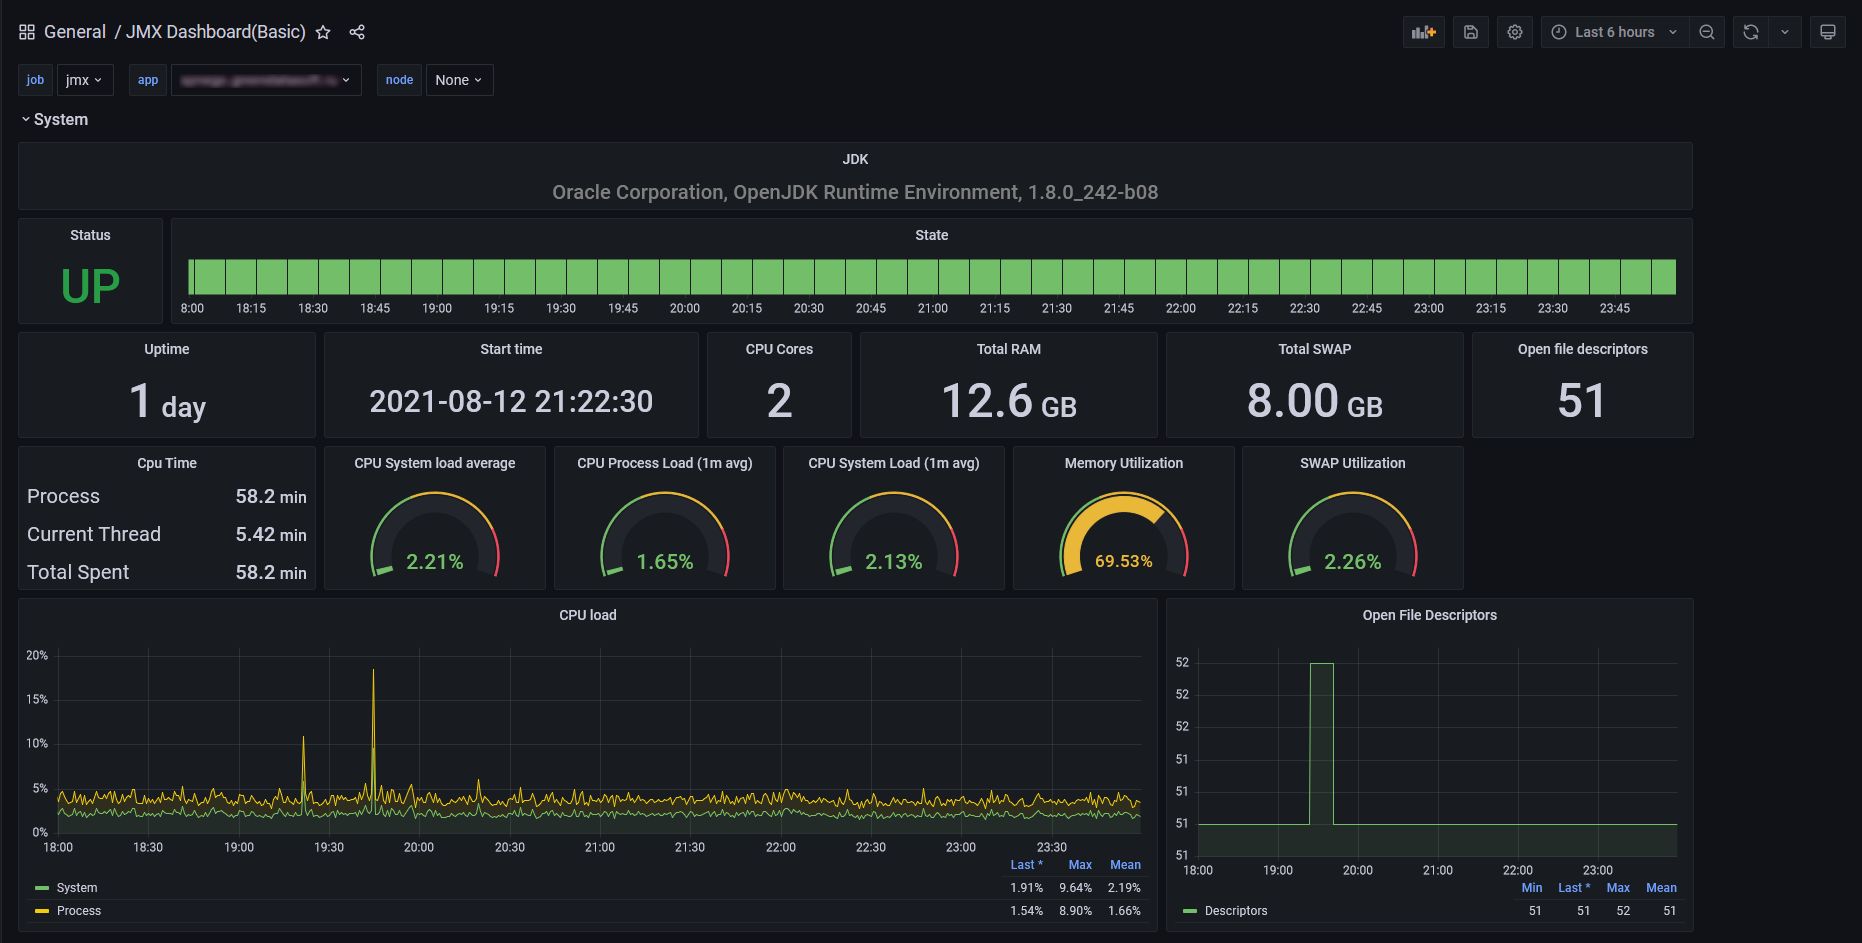The image size is (1862, 943).
Task: Refresh the dashboard using the refresh icon
Action: click(x=1750, y=32)
